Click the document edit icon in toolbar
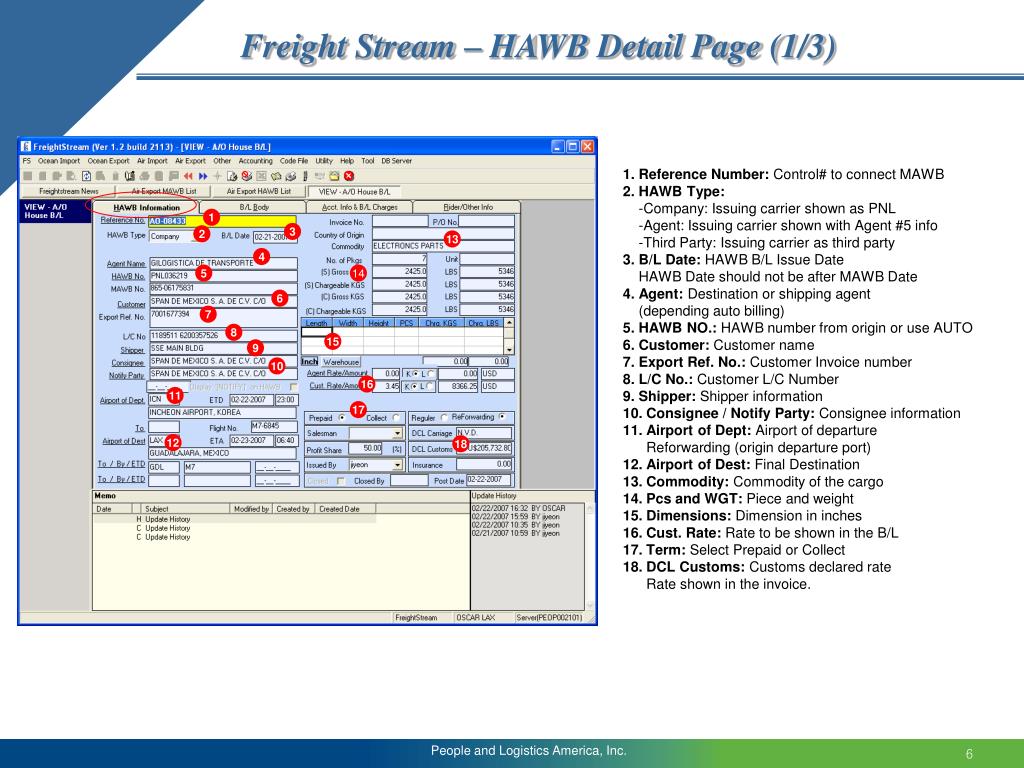 tap(232, 176)
